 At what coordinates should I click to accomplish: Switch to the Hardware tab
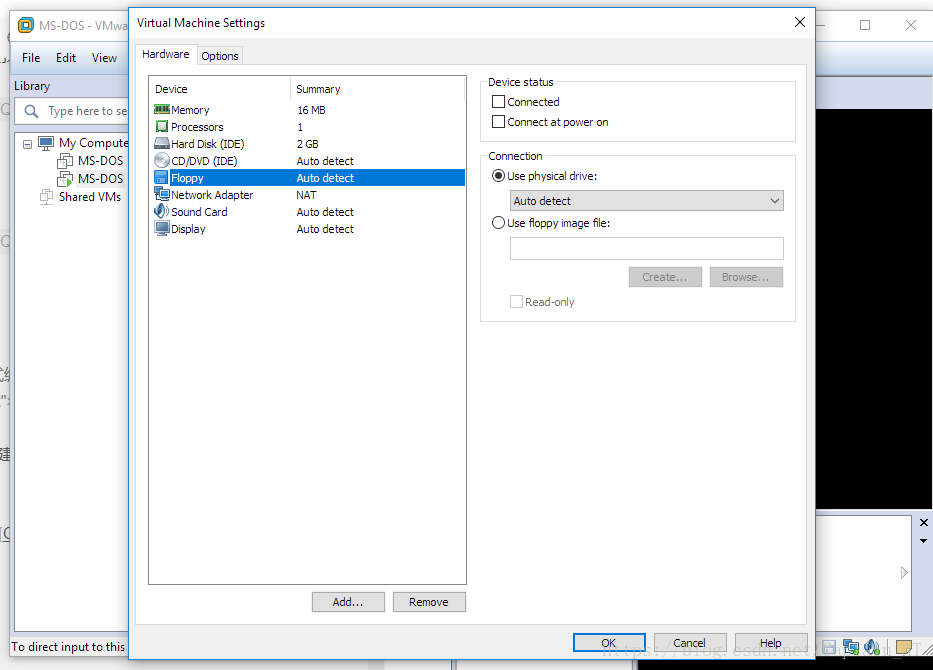pos(165,54)
